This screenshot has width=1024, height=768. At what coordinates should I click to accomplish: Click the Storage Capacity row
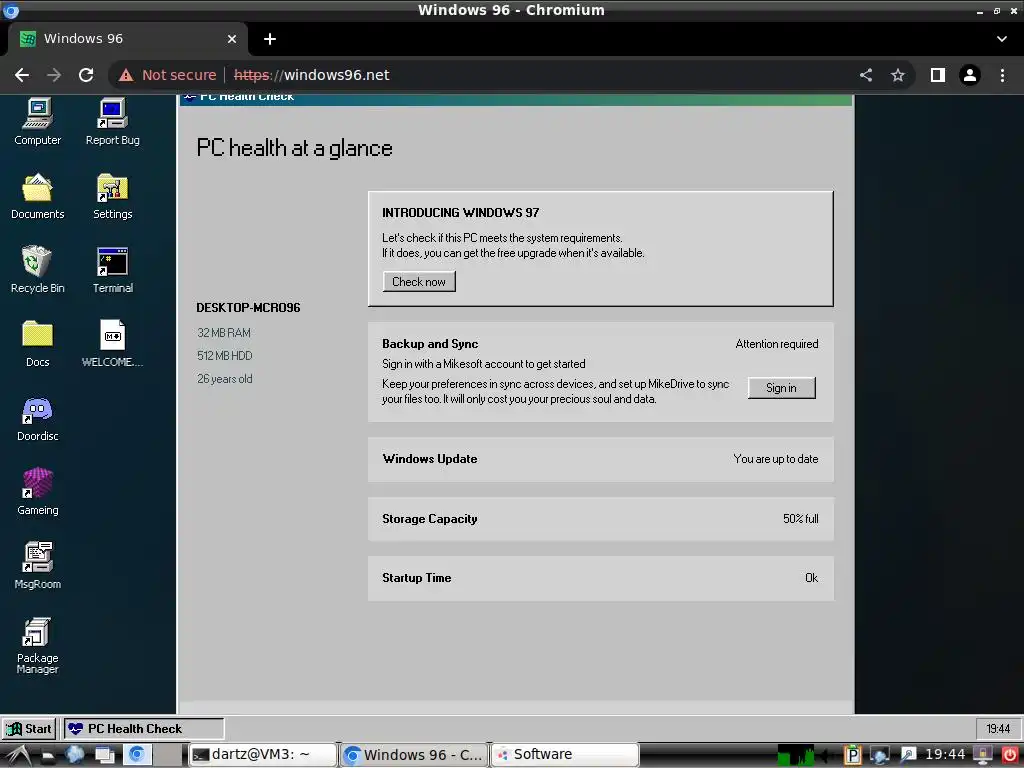click(600, 519)
